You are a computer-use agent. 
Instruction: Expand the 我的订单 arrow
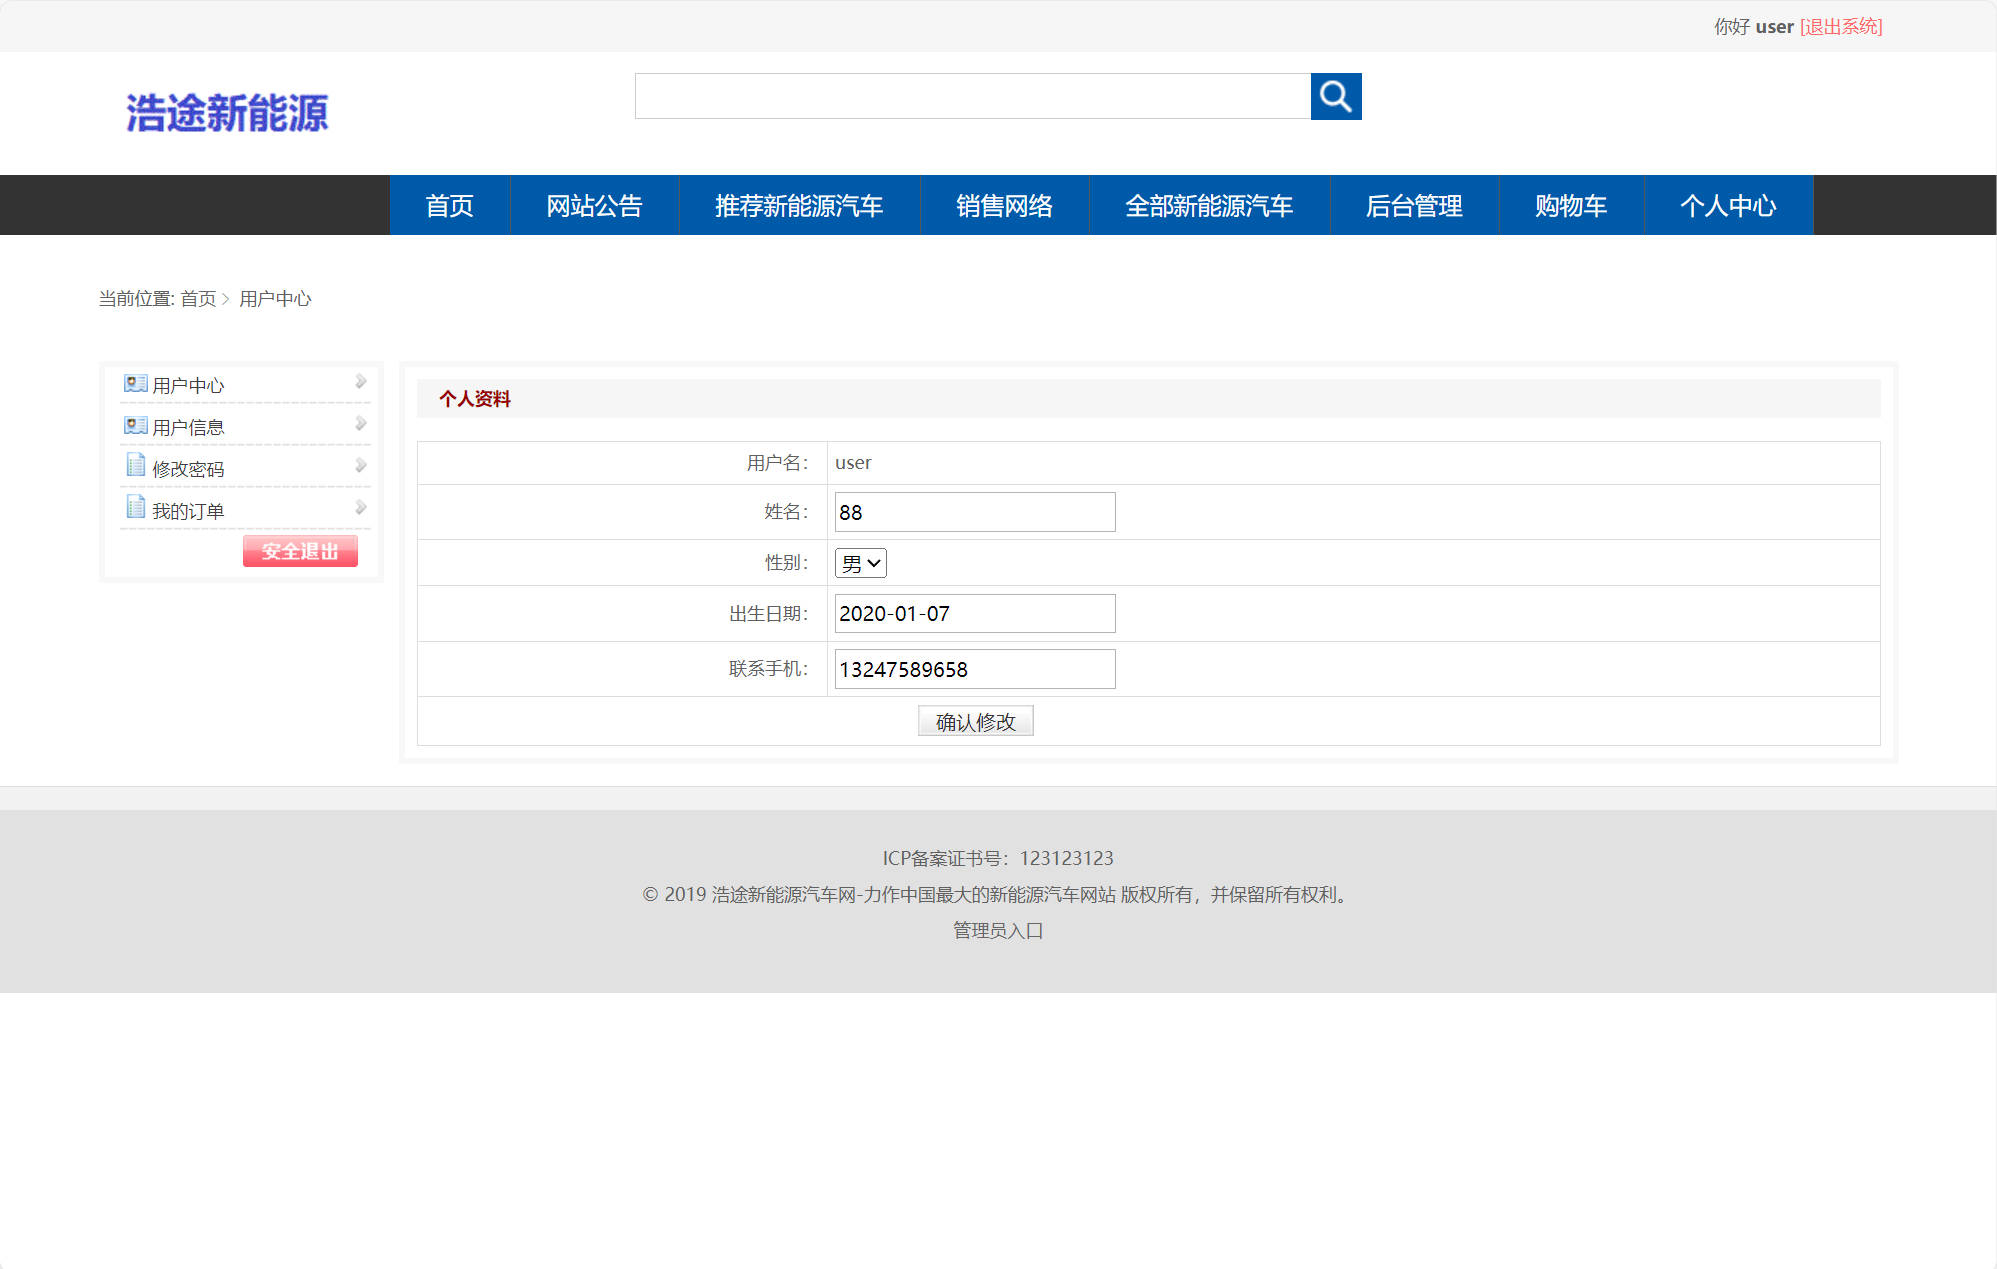click(x=359, y=507)
